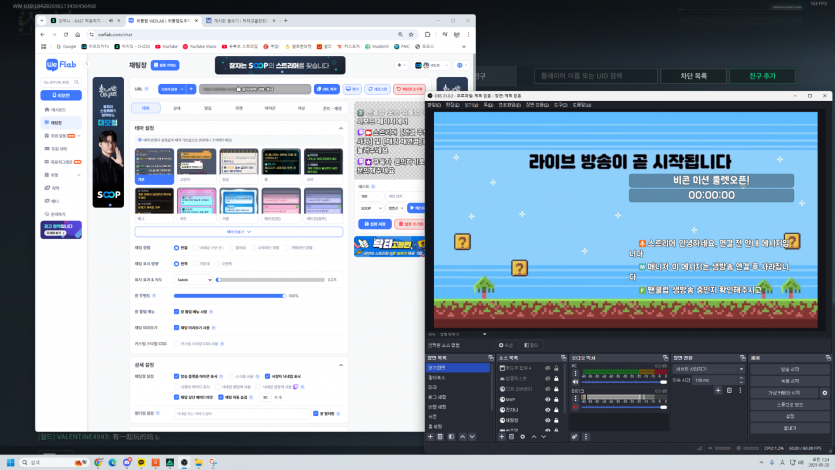Switch to 상세 tab in WeFlab chat settings
The height and width of the screenshot is (470, 835).
click(177, 108)
